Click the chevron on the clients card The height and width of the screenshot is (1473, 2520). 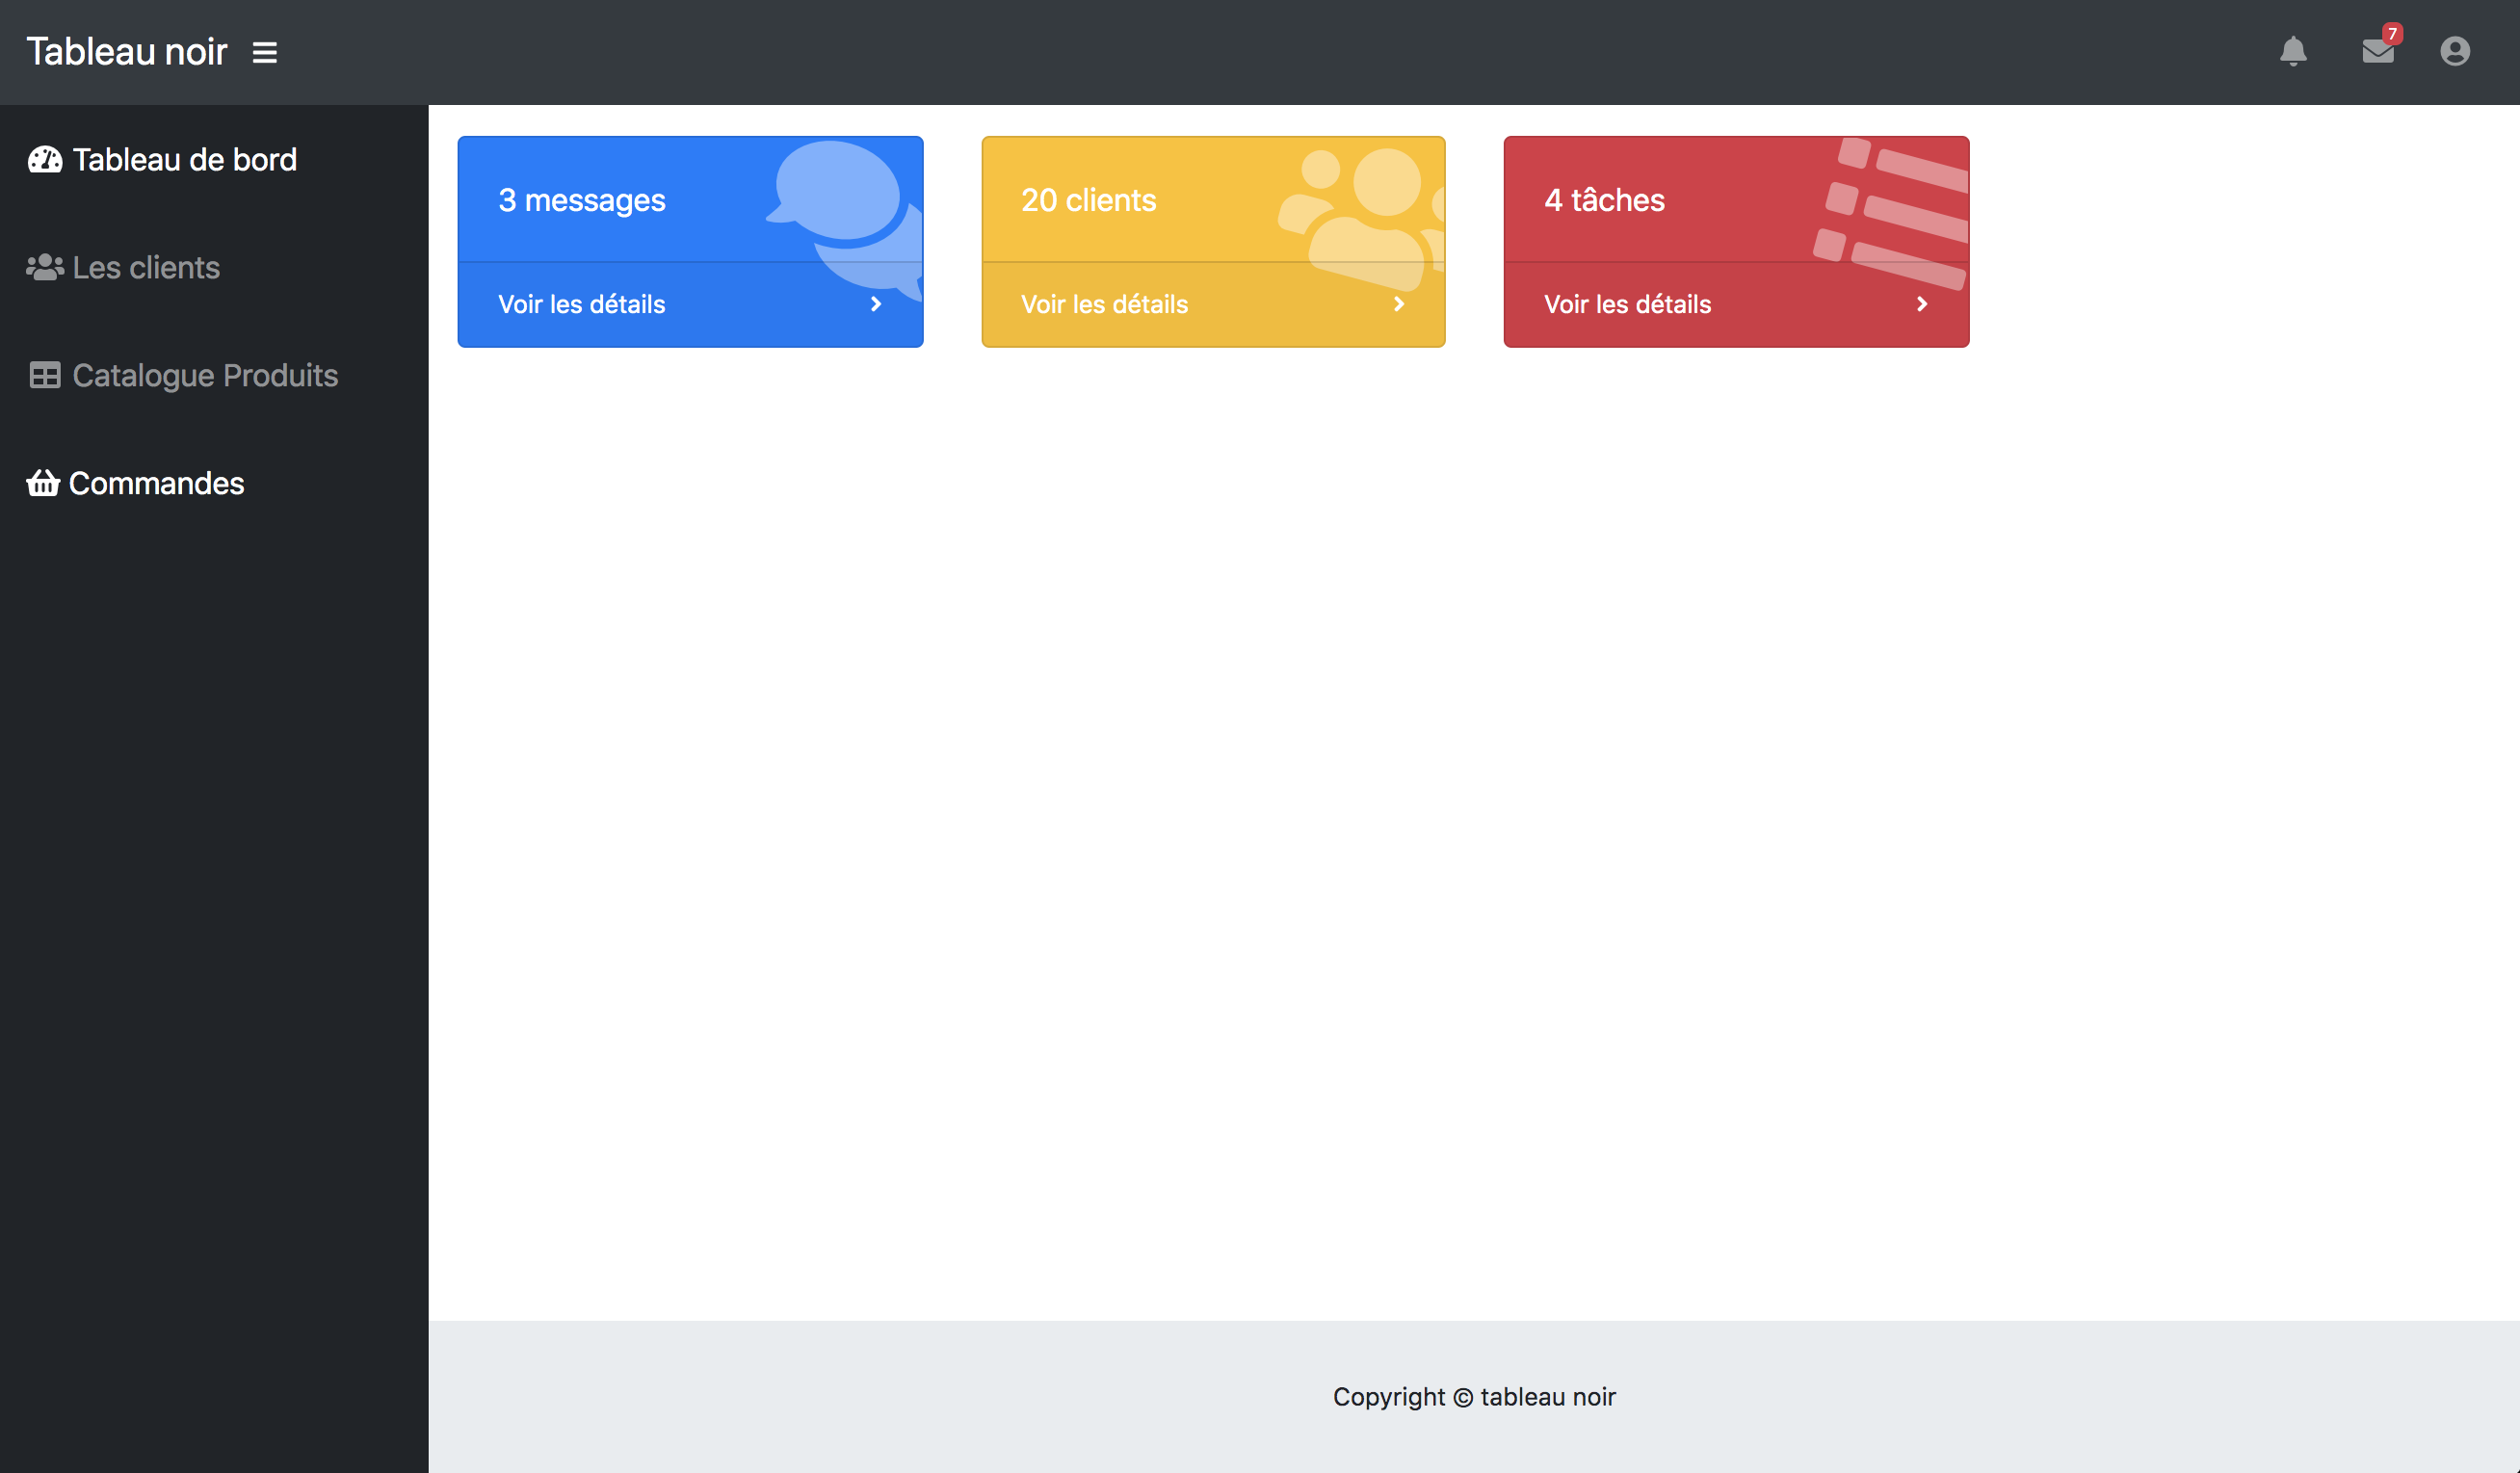point(1399,304)
